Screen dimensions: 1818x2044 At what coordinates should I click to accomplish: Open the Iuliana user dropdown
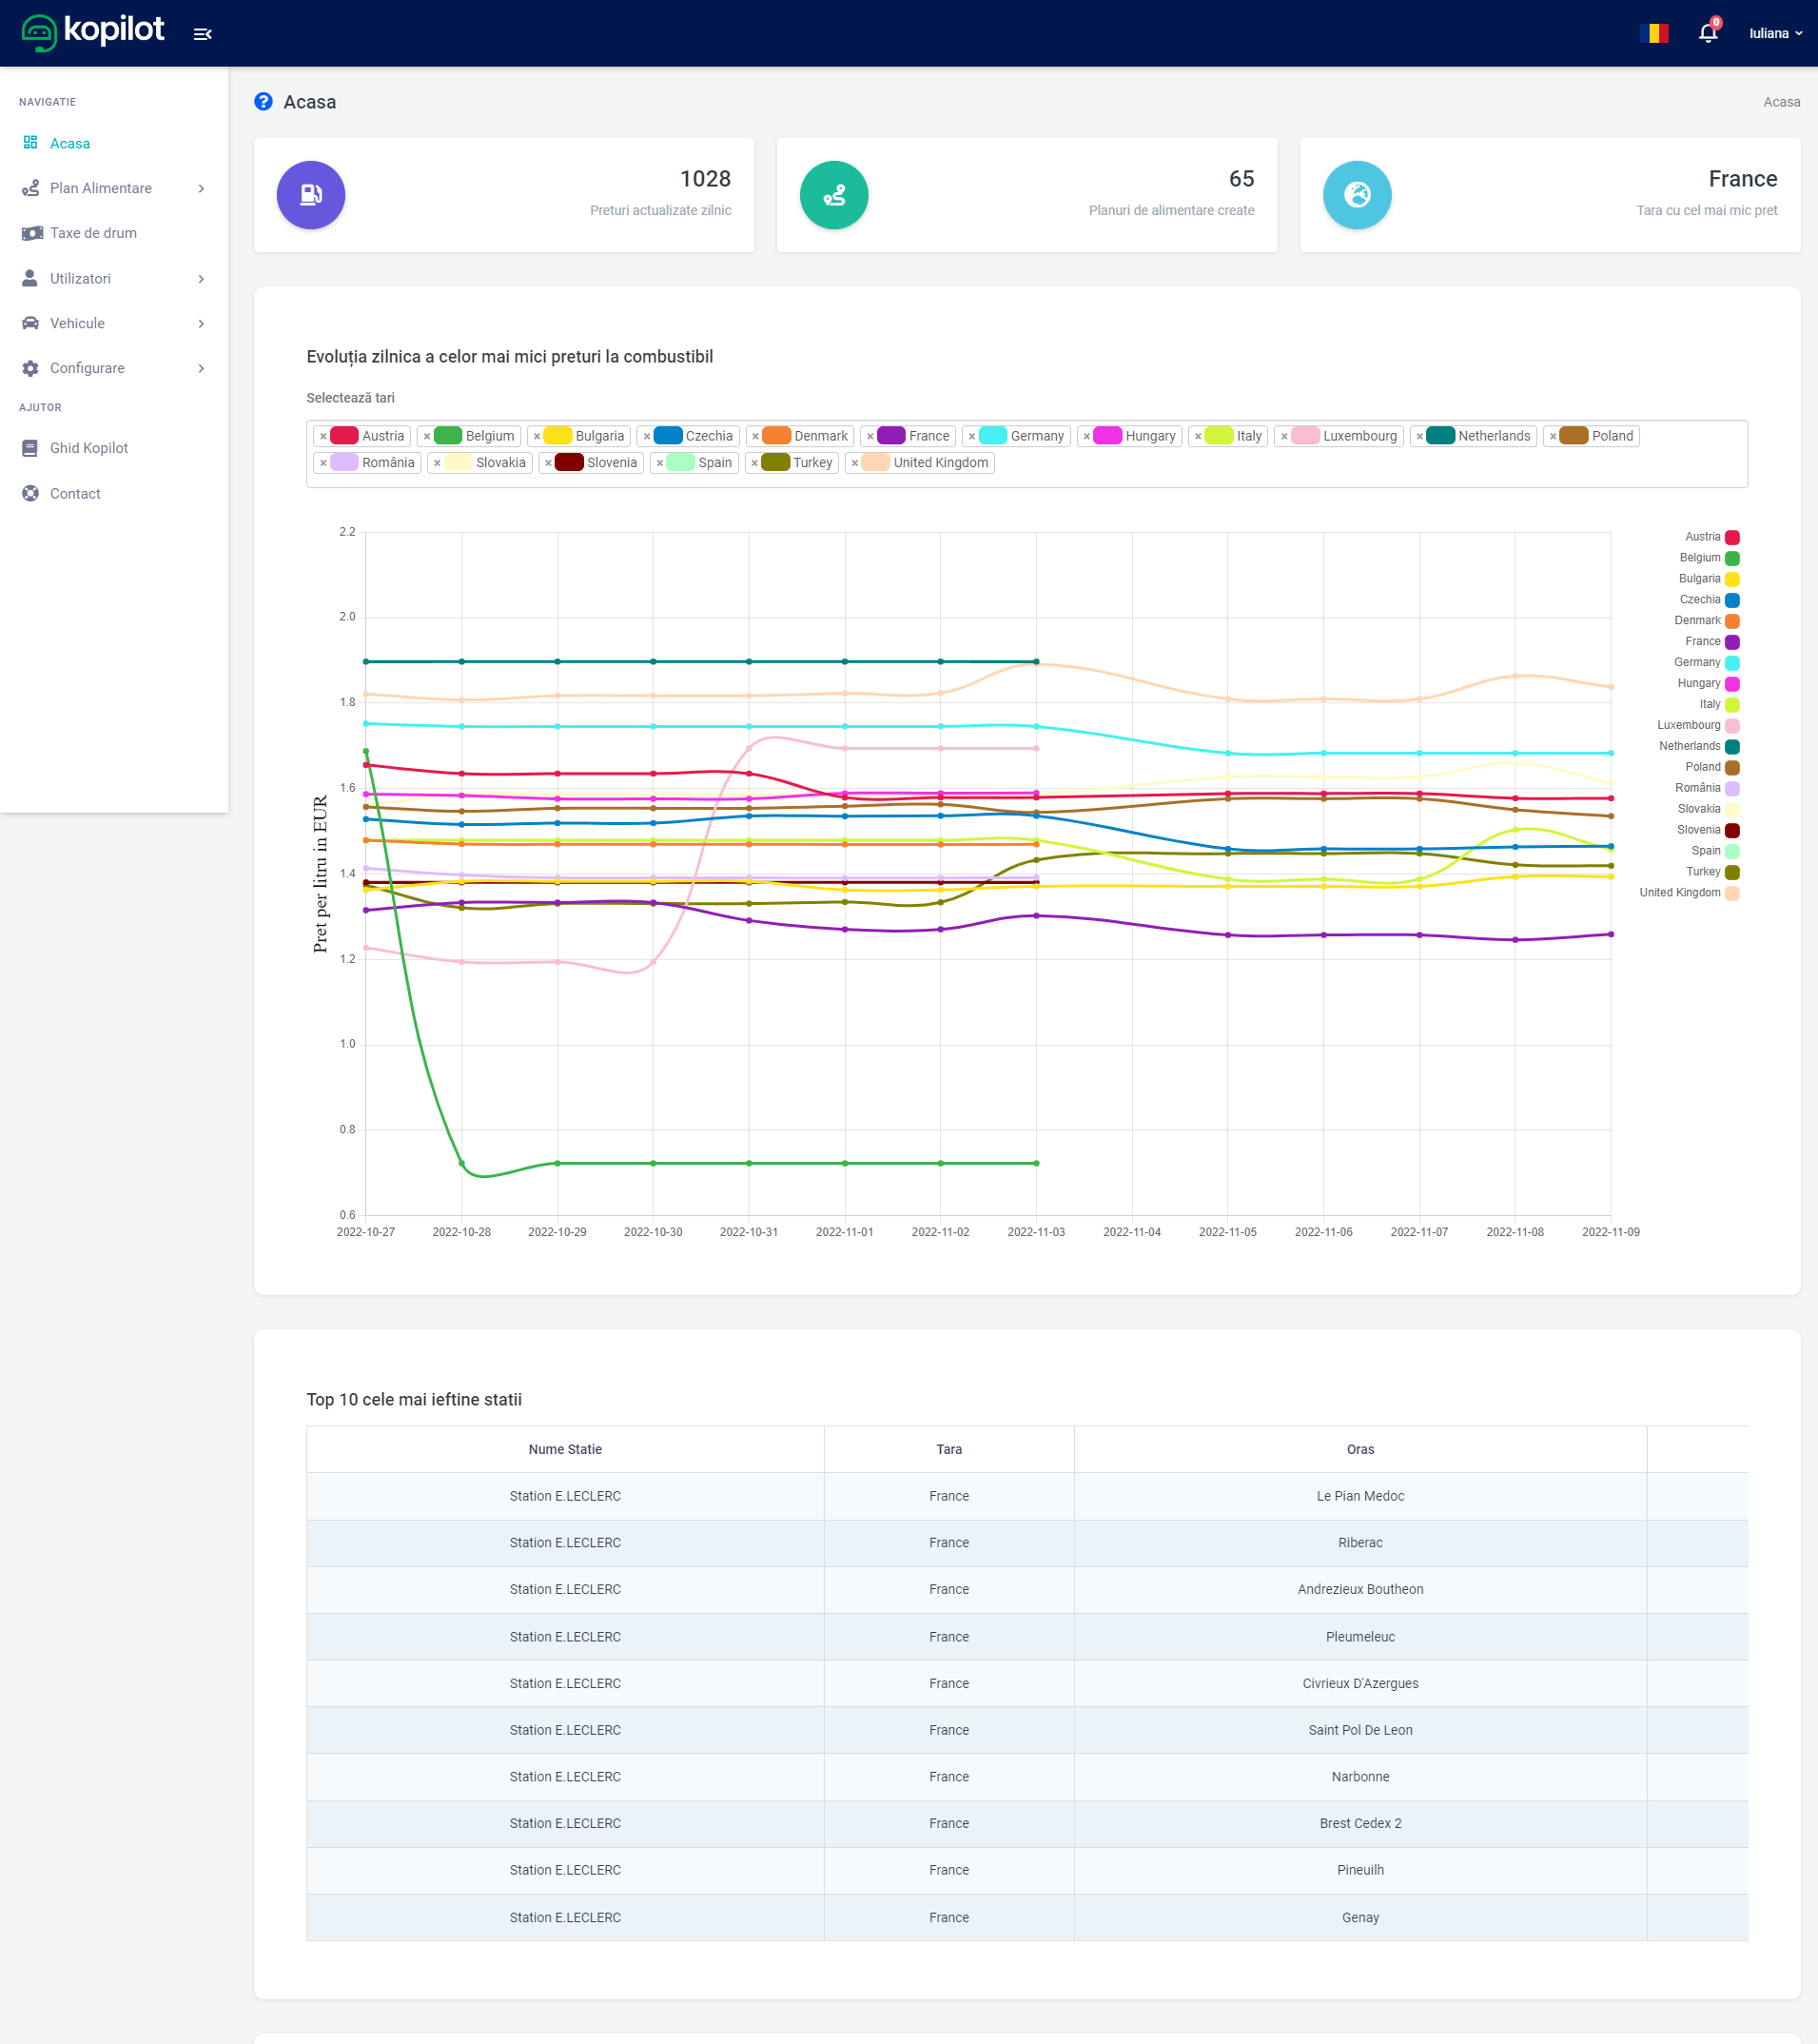pyautogui.click(x=1775, y=33)
